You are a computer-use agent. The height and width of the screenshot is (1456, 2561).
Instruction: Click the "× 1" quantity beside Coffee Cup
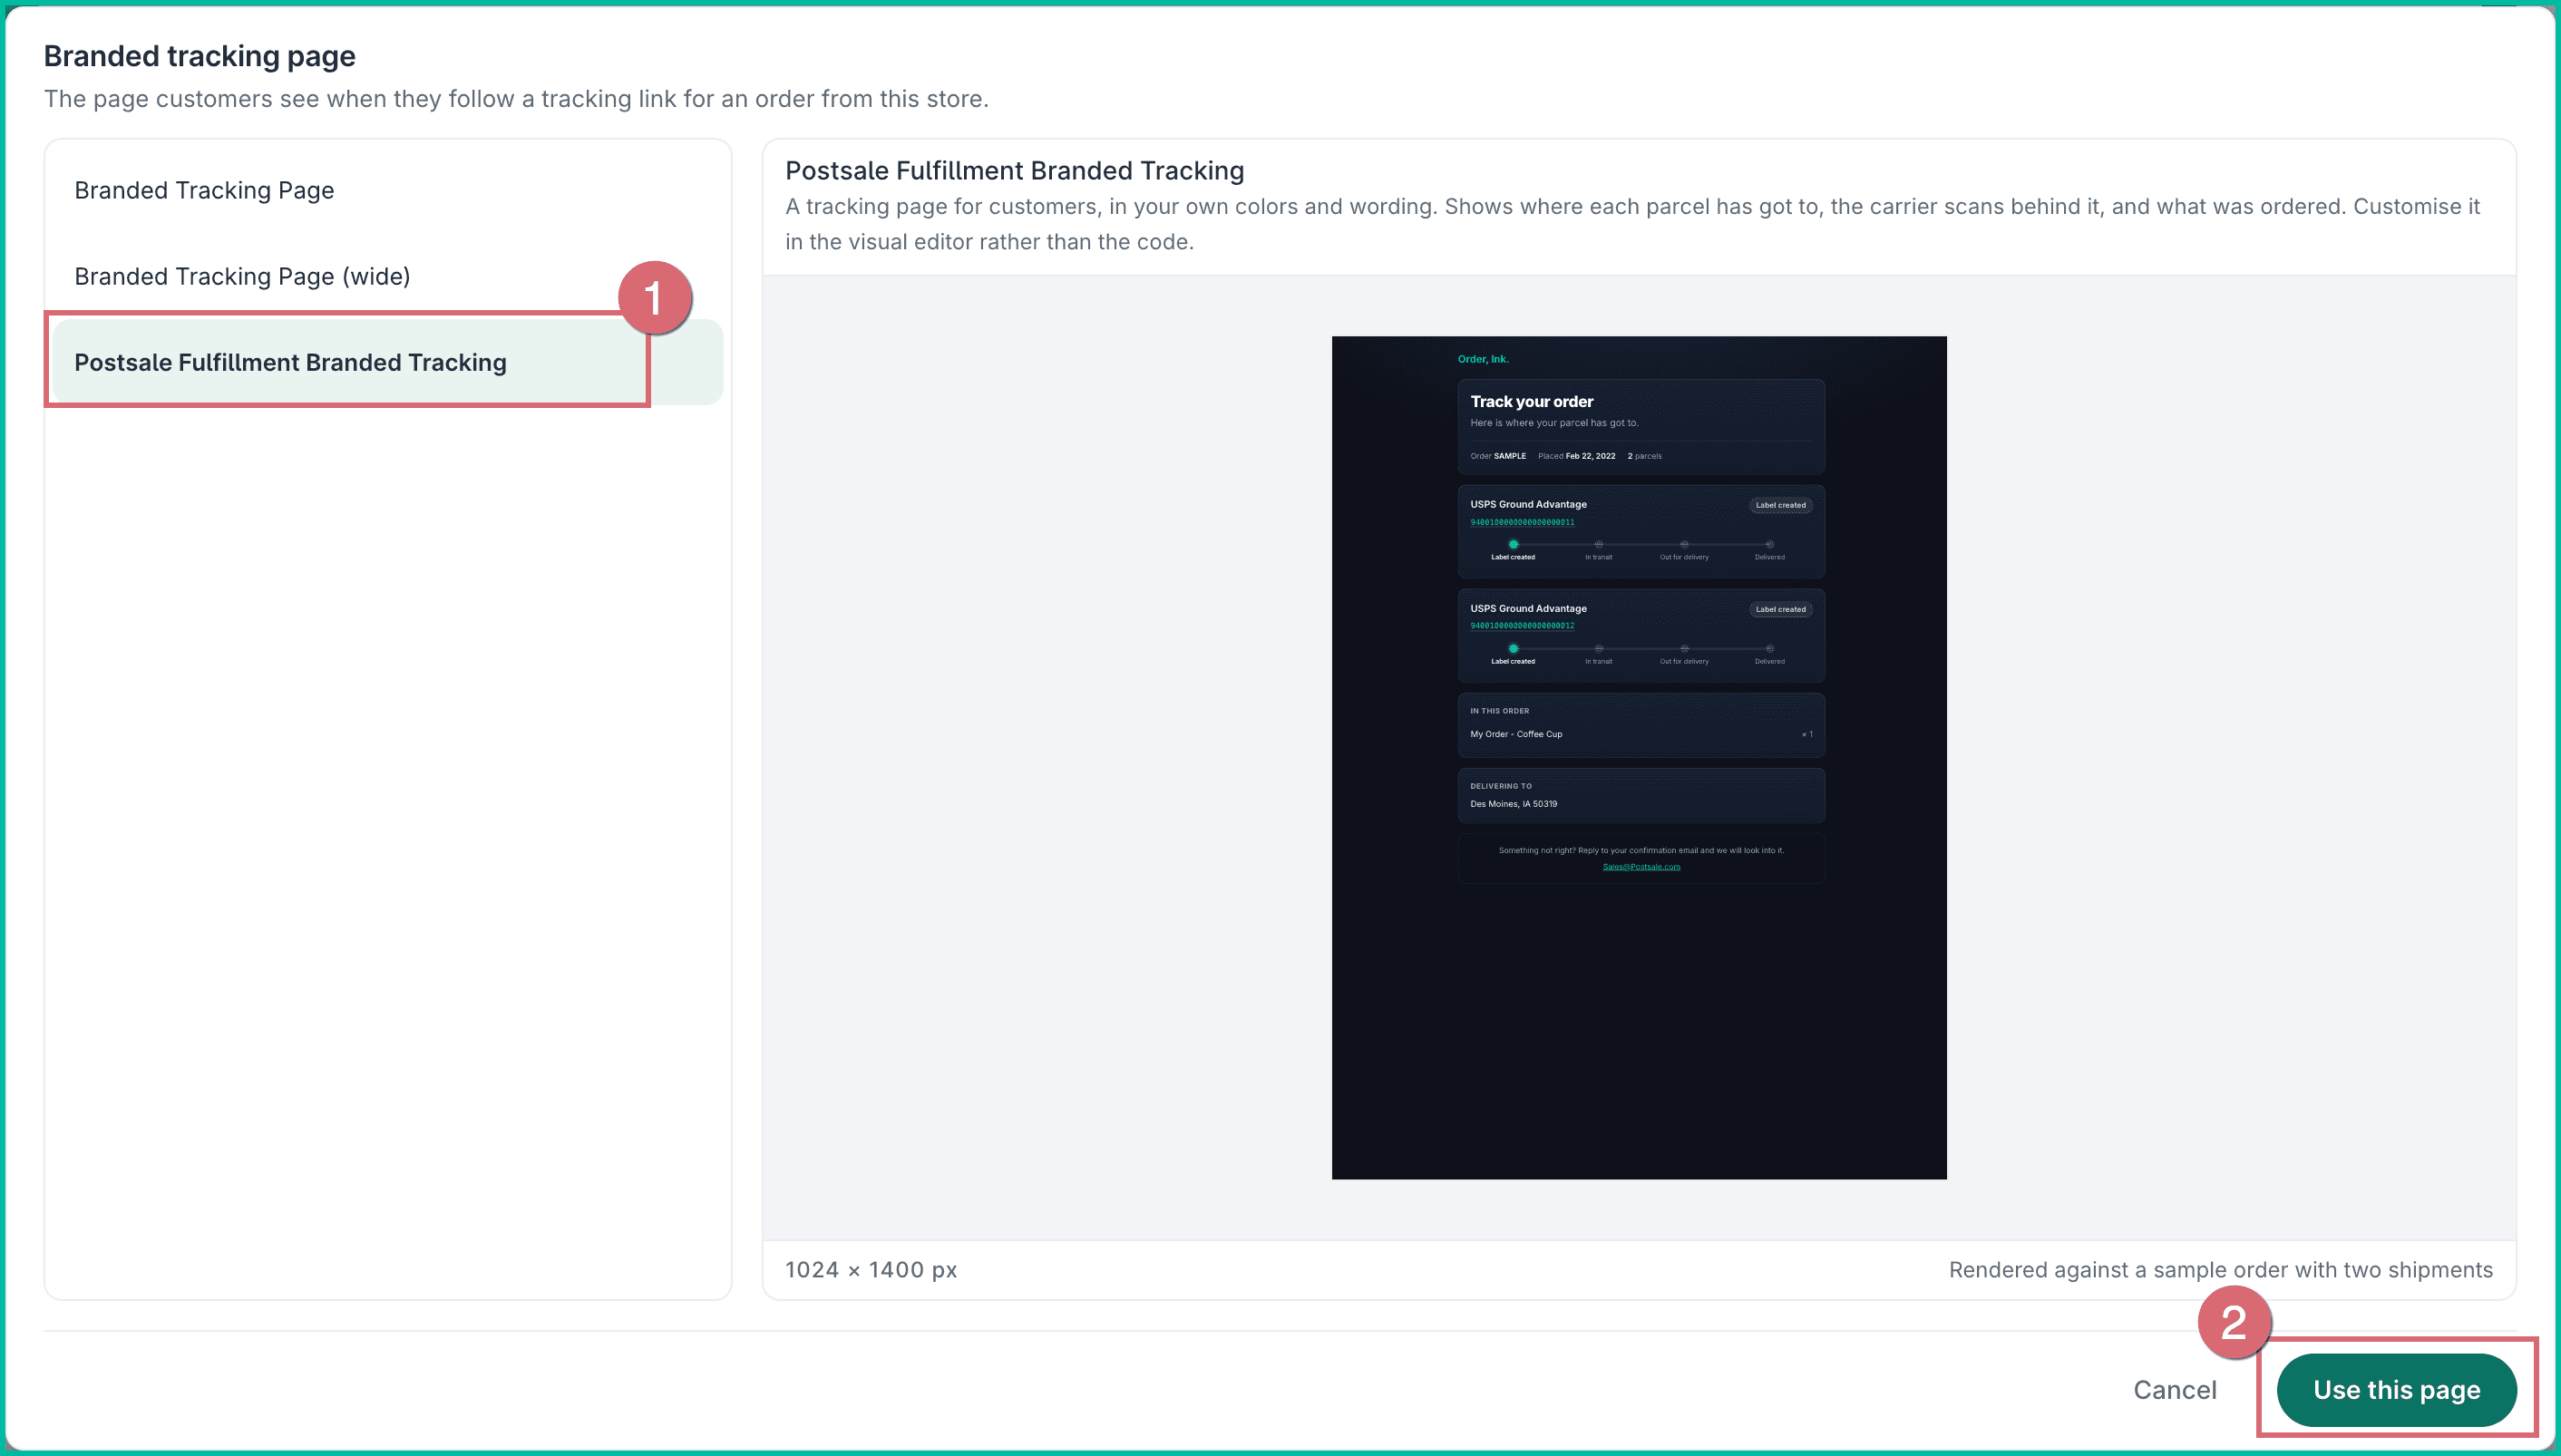[x=1807, y=734]
